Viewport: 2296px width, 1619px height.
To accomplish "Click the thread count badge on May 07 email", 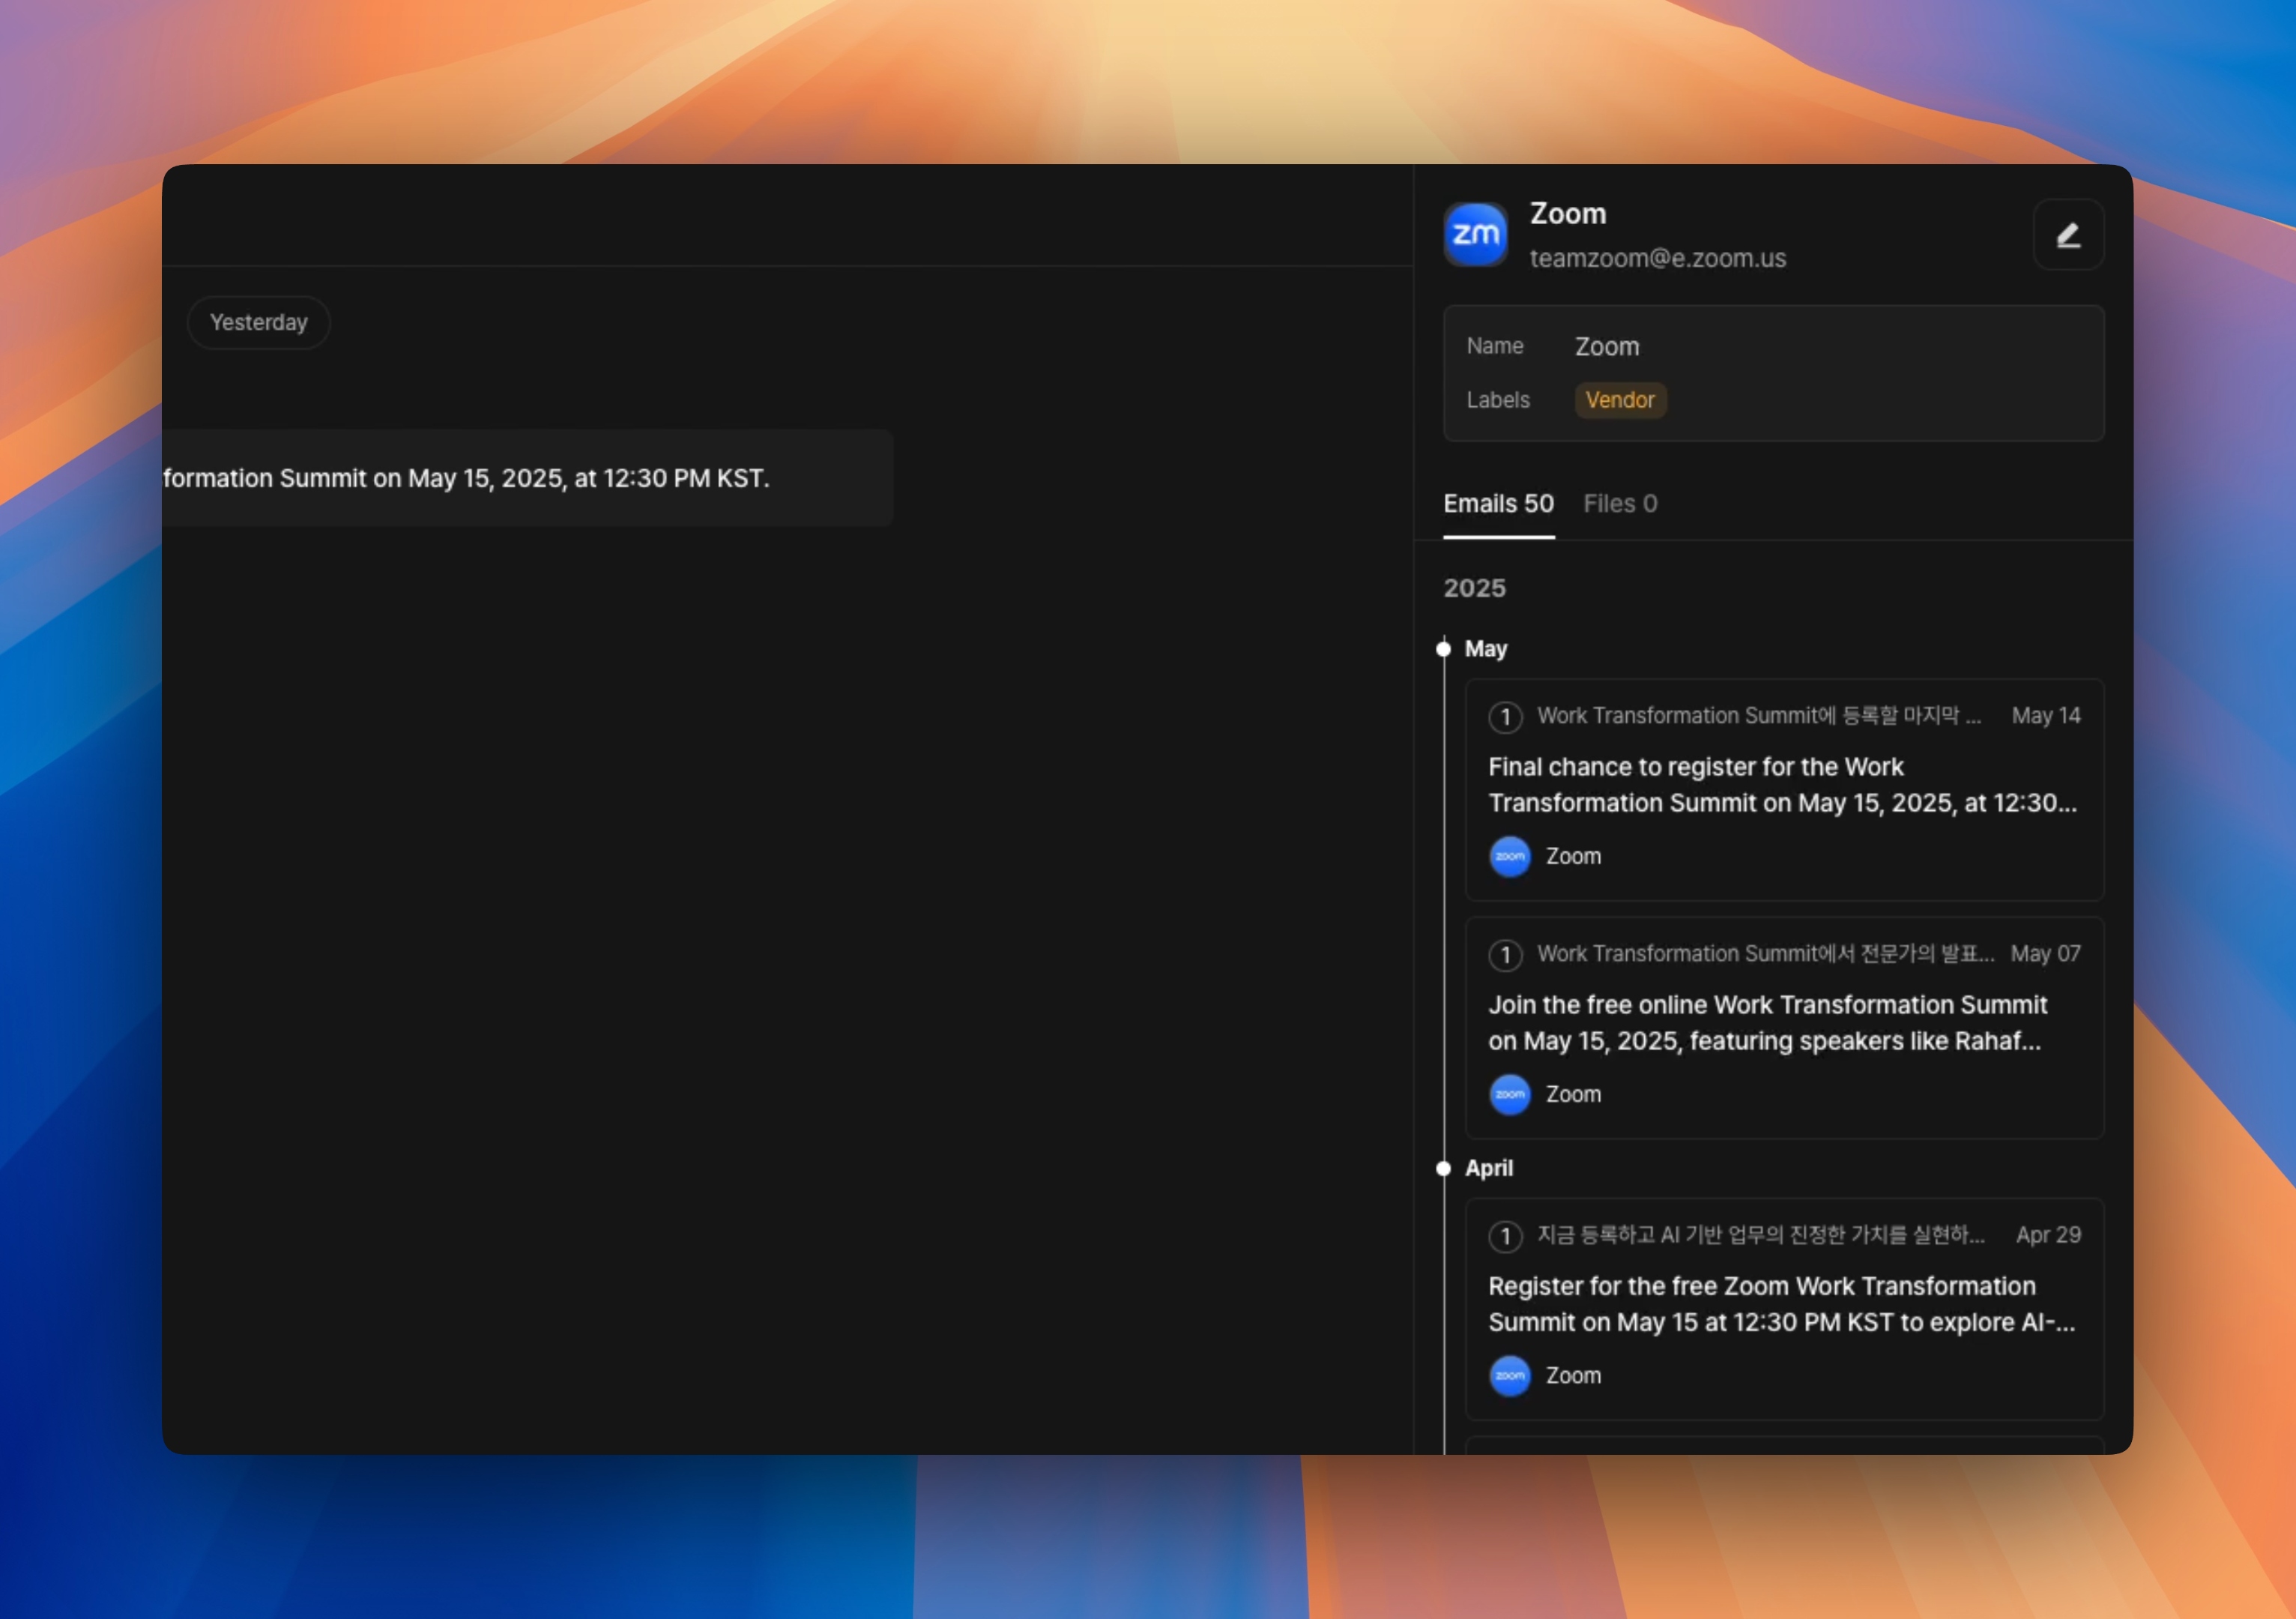I will (x=1505, y=955).
